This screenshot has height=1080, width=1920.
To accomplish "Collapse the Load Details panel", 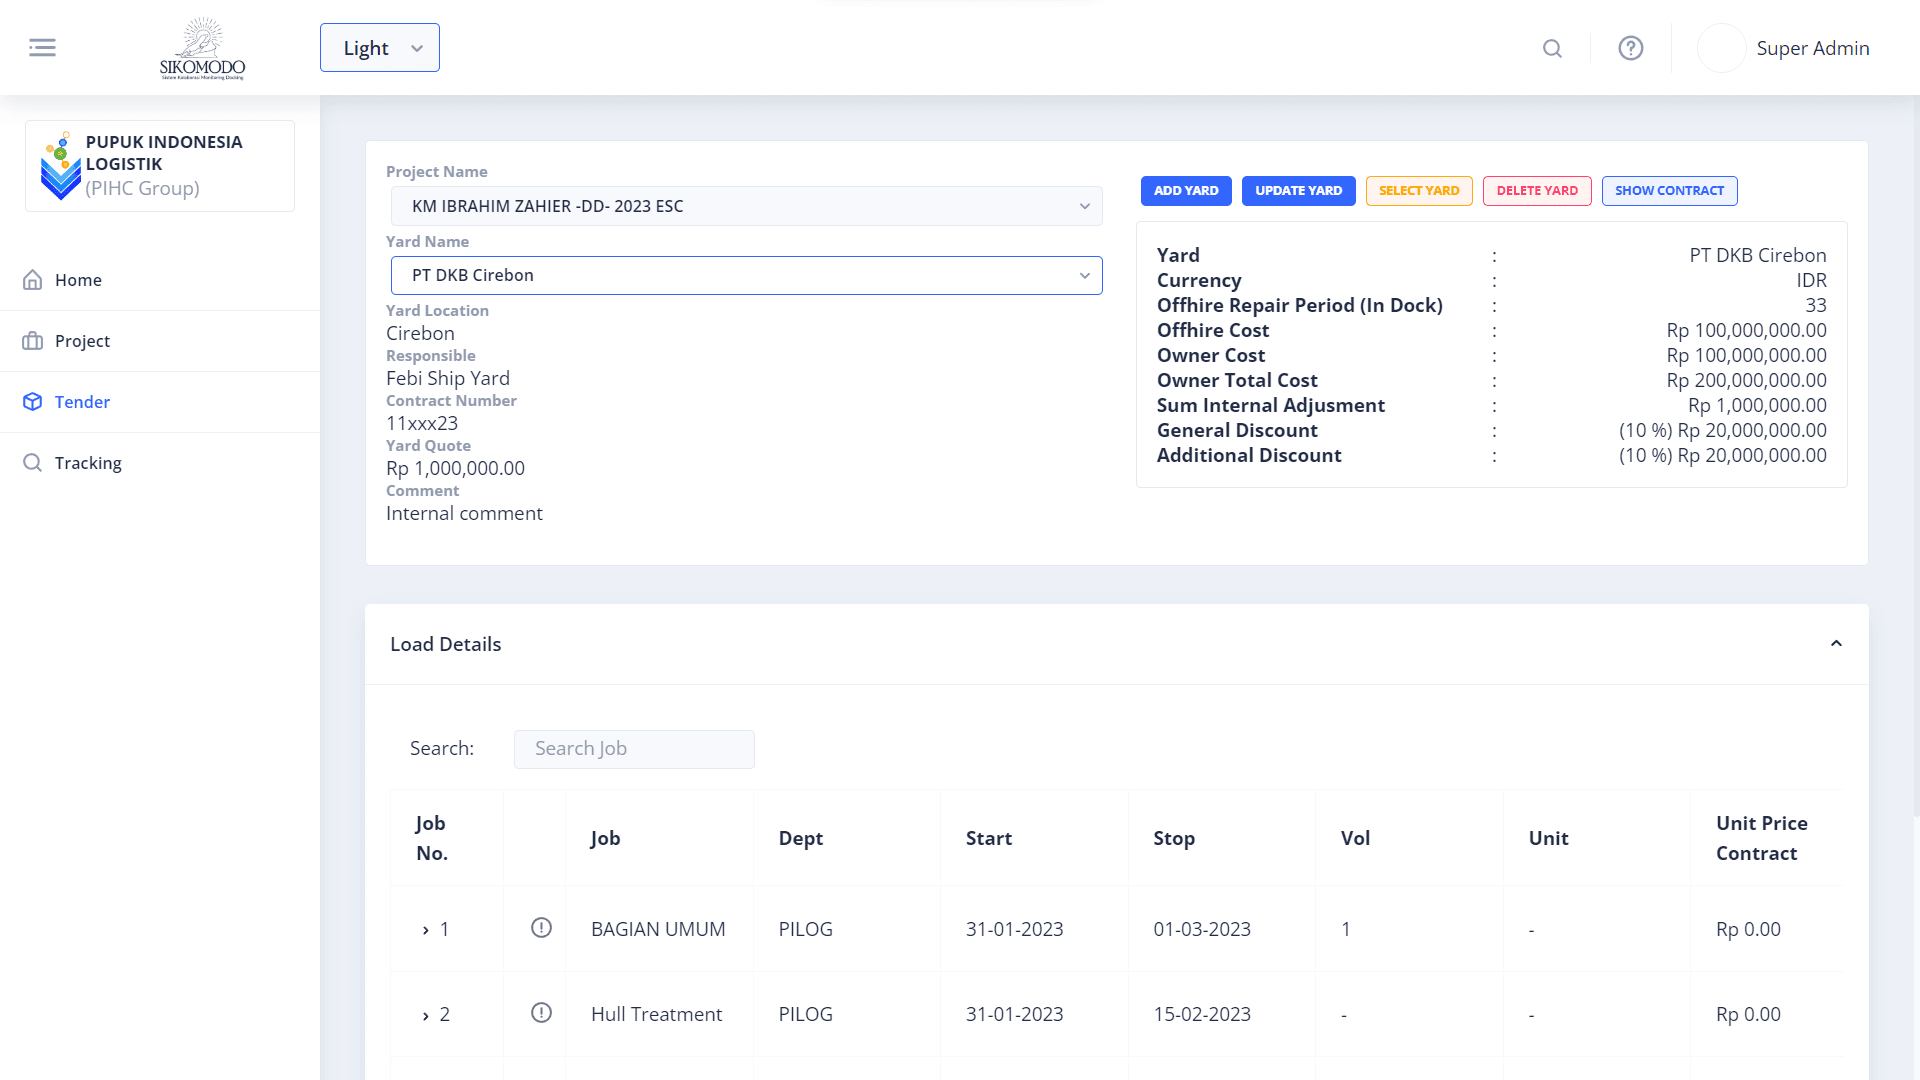I will 1836,644.
